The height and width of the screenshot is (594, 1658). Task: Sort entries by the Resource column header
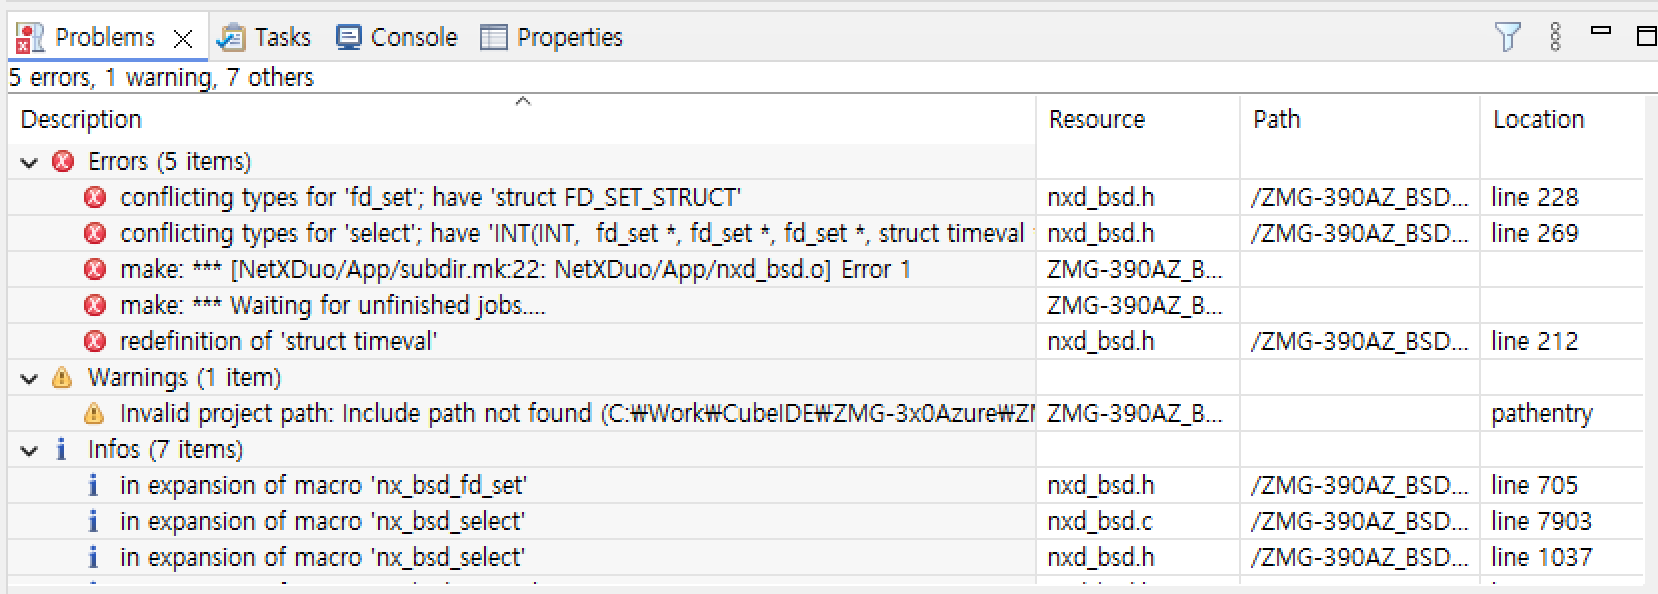click(1097, 119)
